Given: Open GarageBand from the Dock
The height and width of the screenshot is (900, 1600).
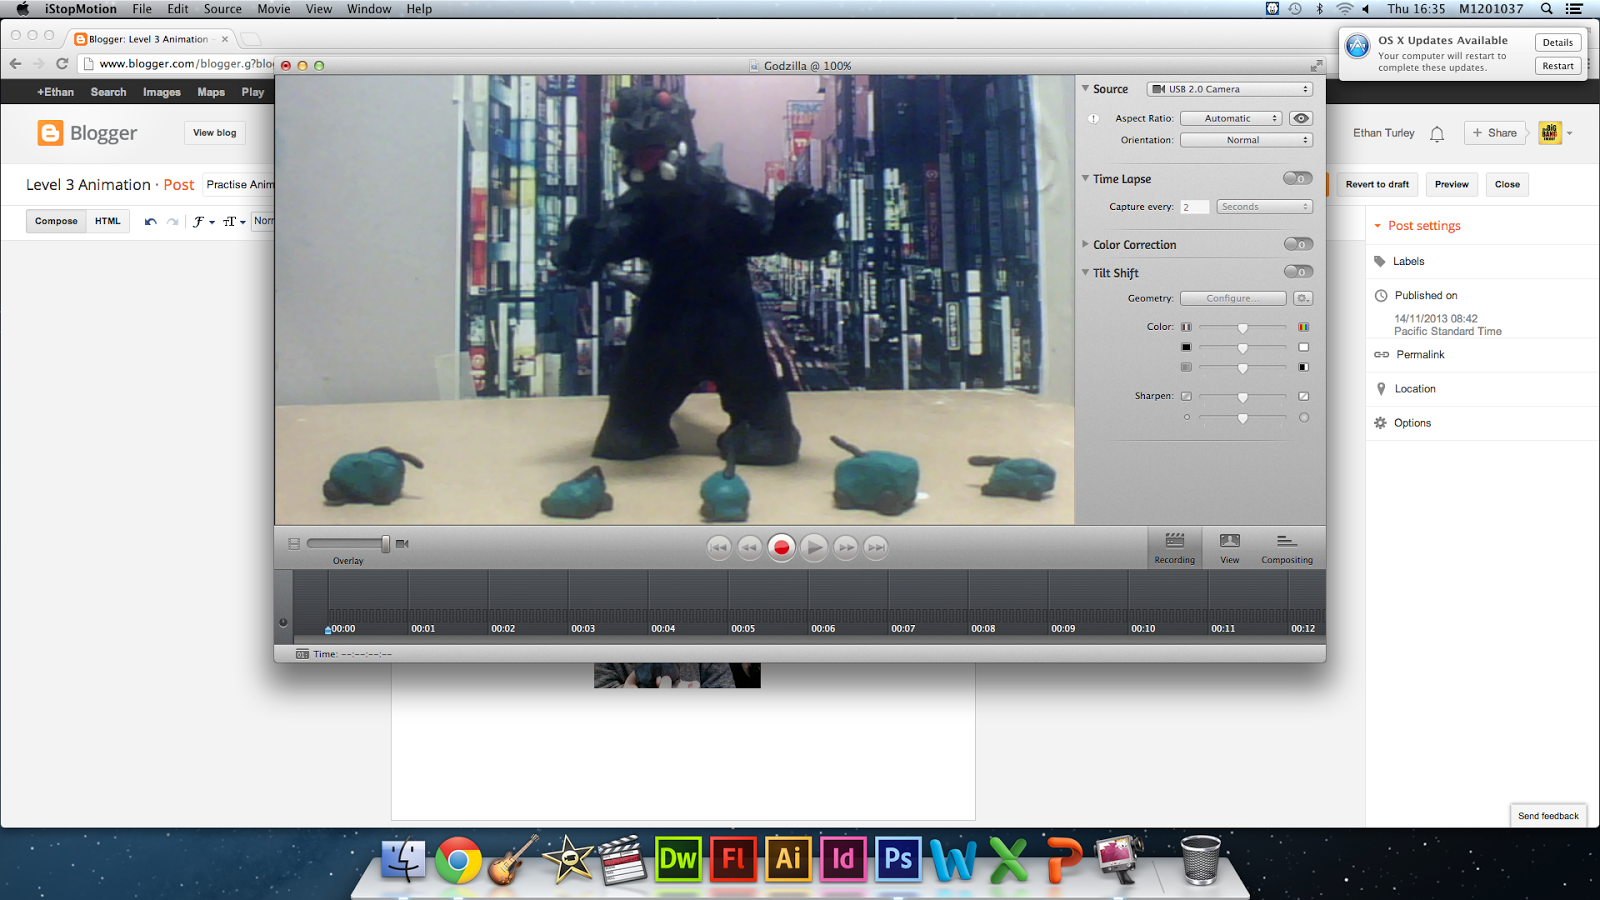Looking at the screenshot, I should click(513, 859).
